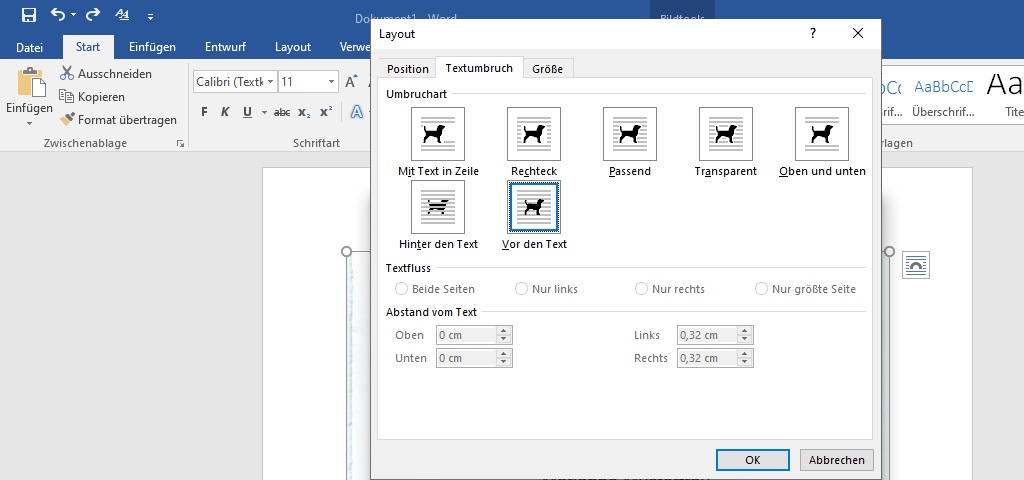1024x480 pixels.
Task: Choose the 'Rechteck' wrap style icon
Action: (534, 134)
